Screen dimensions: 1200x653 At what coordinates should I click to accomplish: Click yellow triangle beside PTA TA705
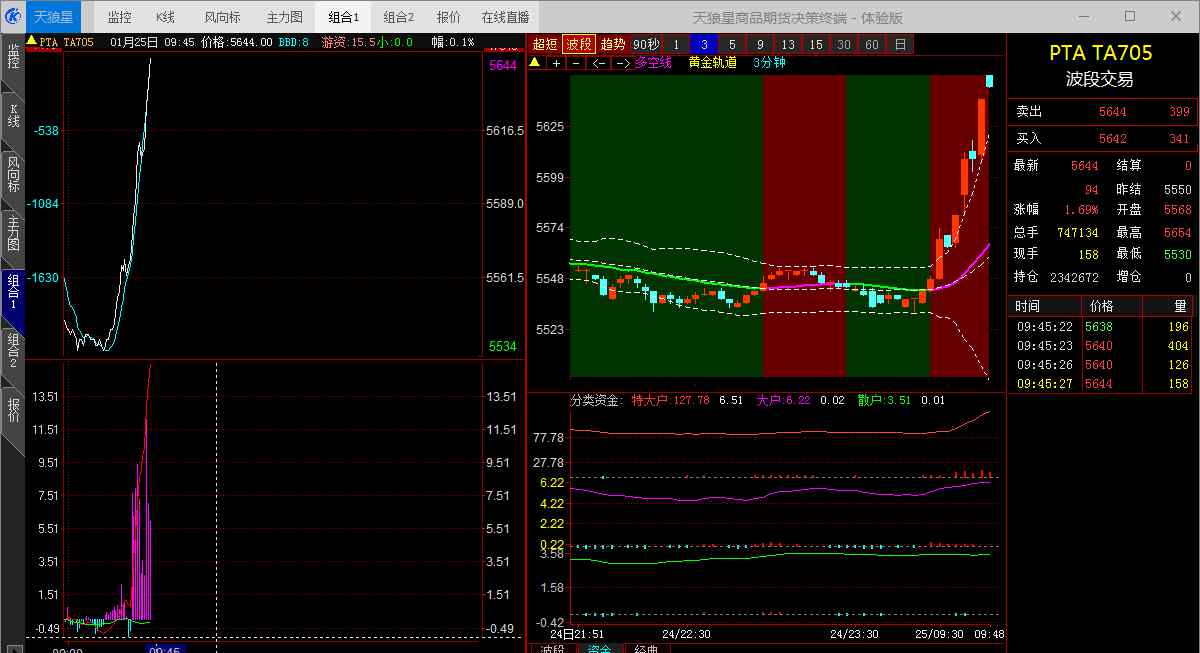point(31,42)
